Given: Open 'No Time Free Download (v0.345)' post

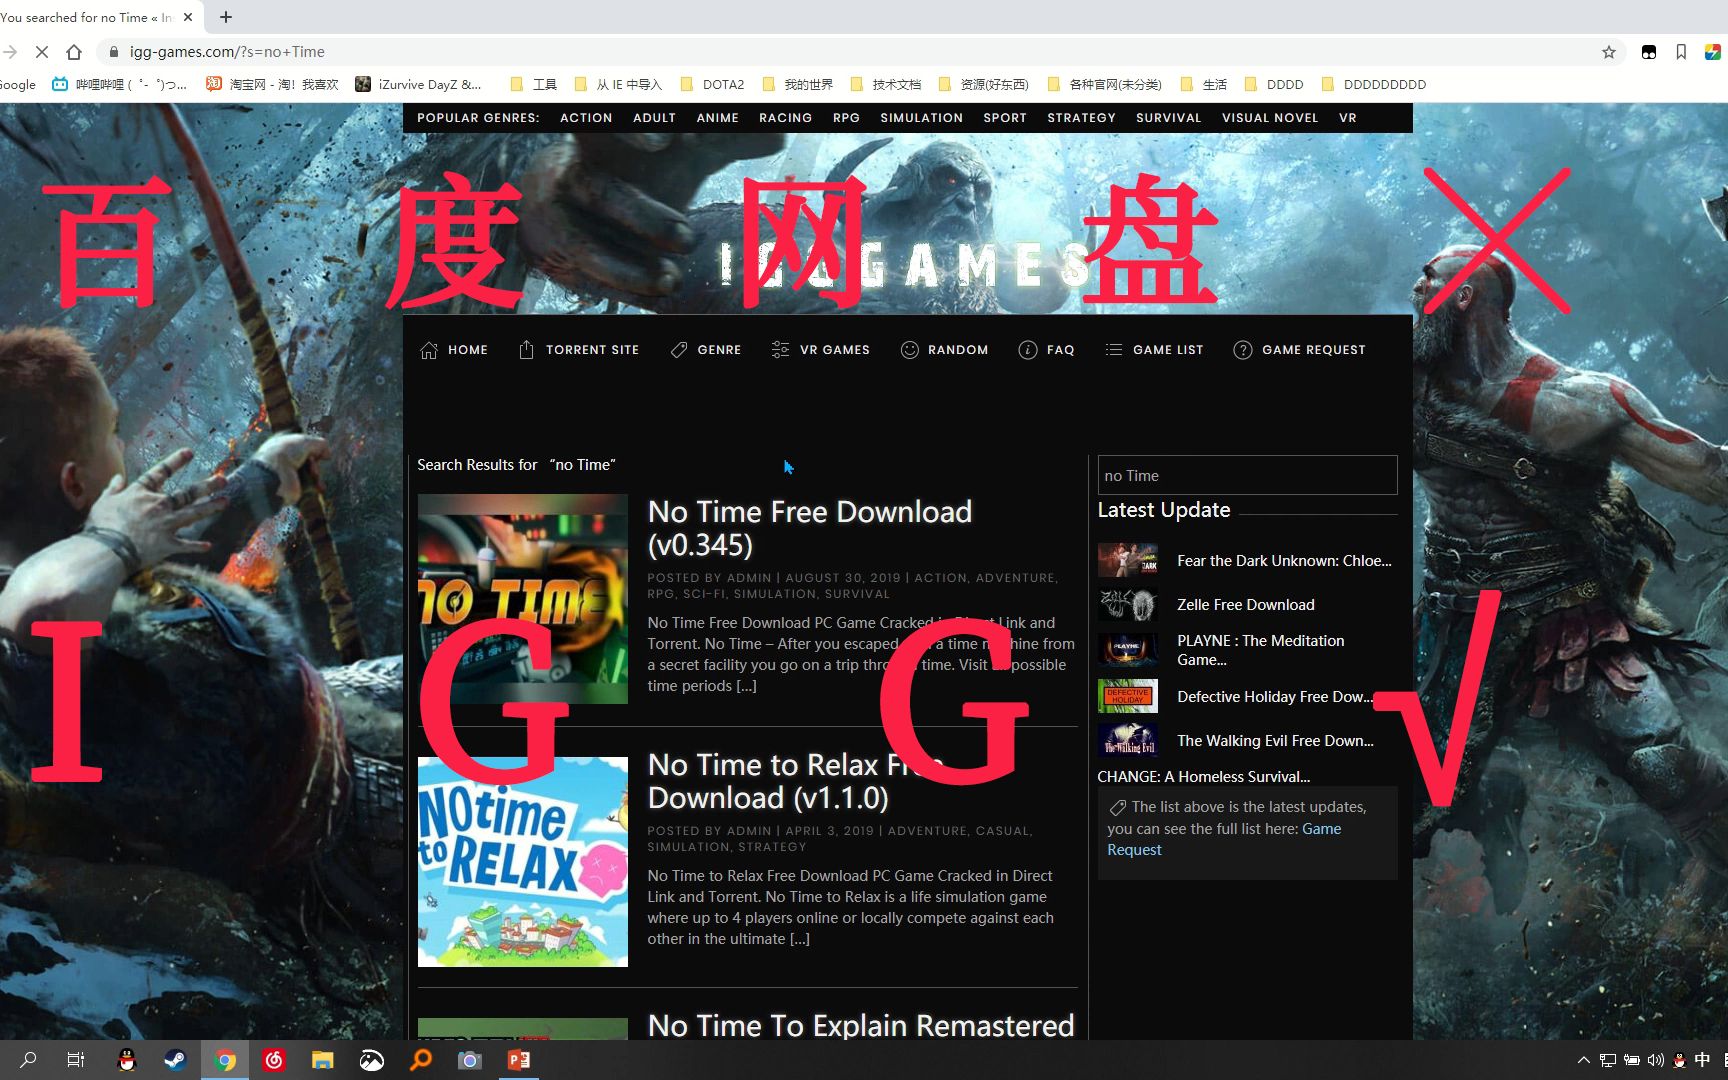Looking at the screenshot, I should pyautogui.click(x=809, y=528).
